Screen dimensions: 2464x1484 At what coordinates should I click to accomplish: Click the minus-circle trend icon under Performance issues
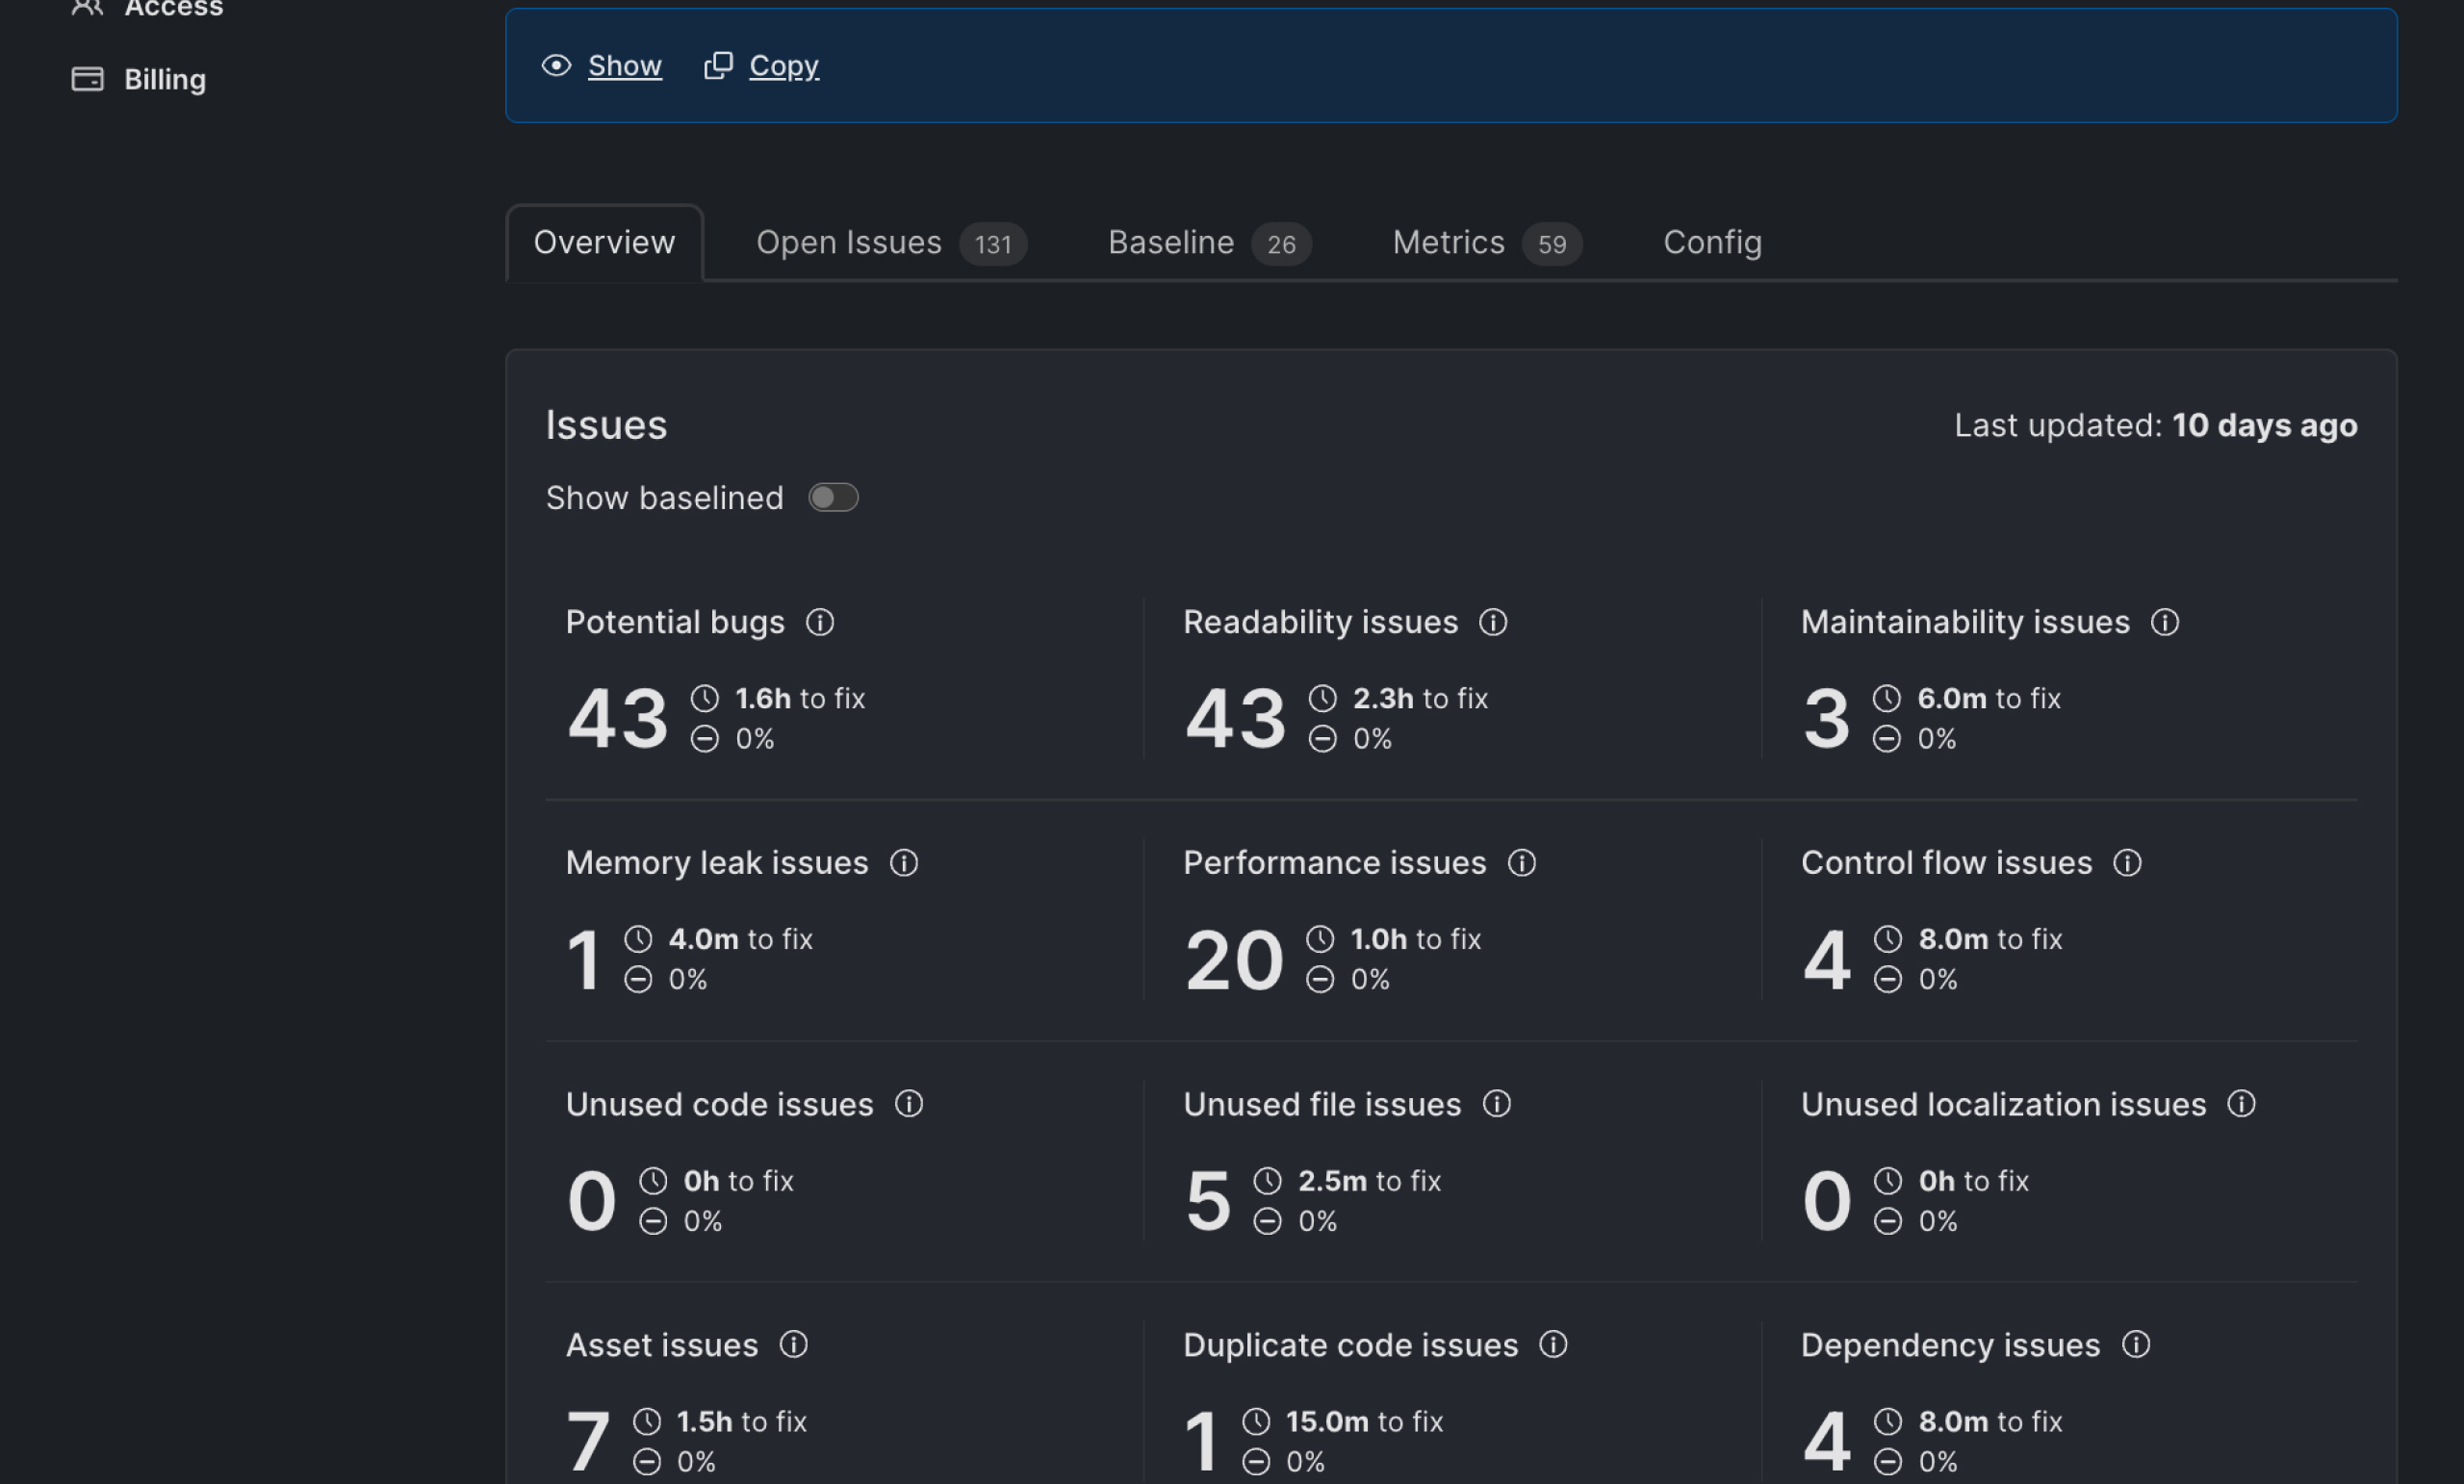click(1320, 979)
